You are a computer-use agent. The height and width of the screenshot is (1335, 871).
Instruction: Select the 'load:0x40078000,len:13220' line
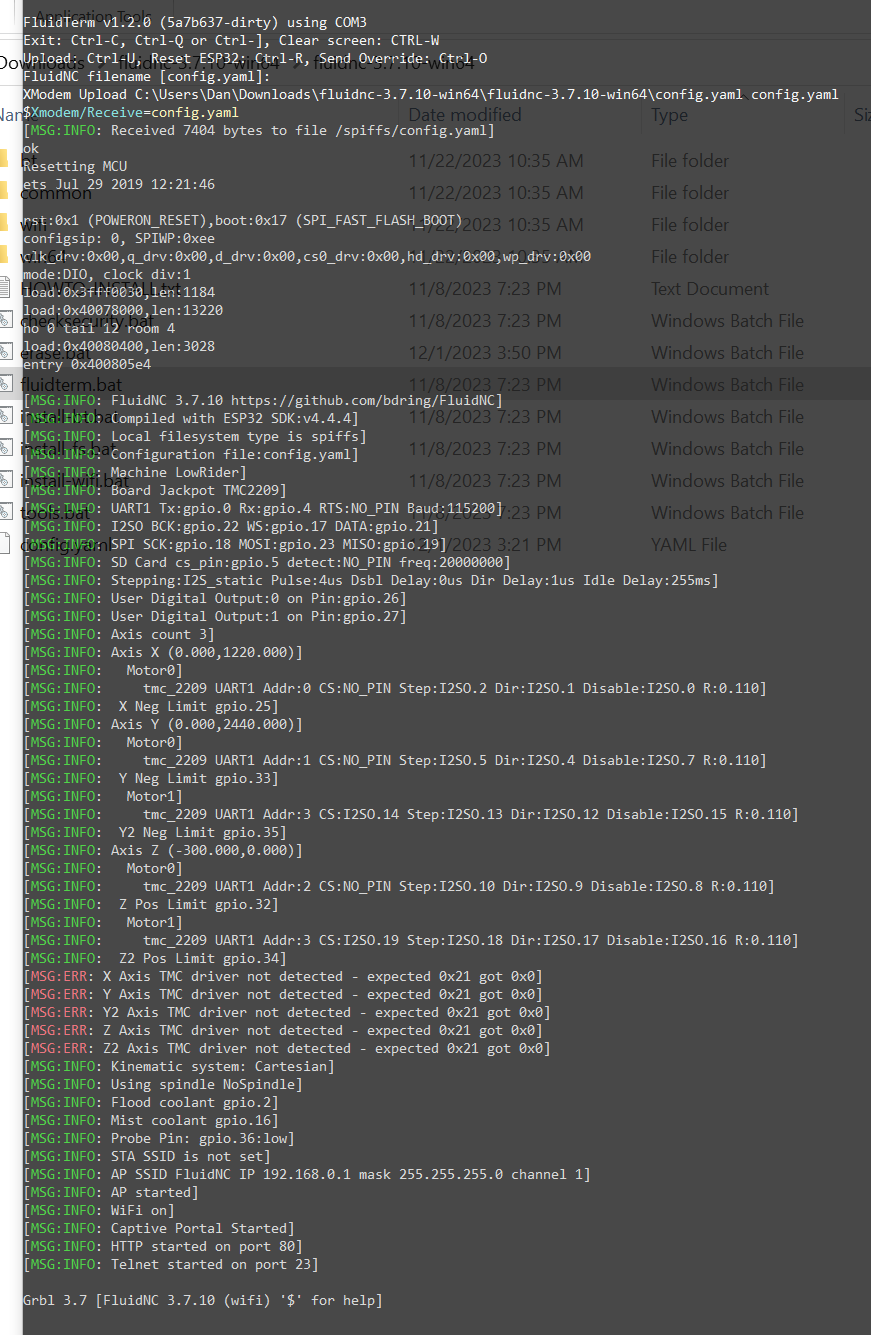[x=123, y=310]
